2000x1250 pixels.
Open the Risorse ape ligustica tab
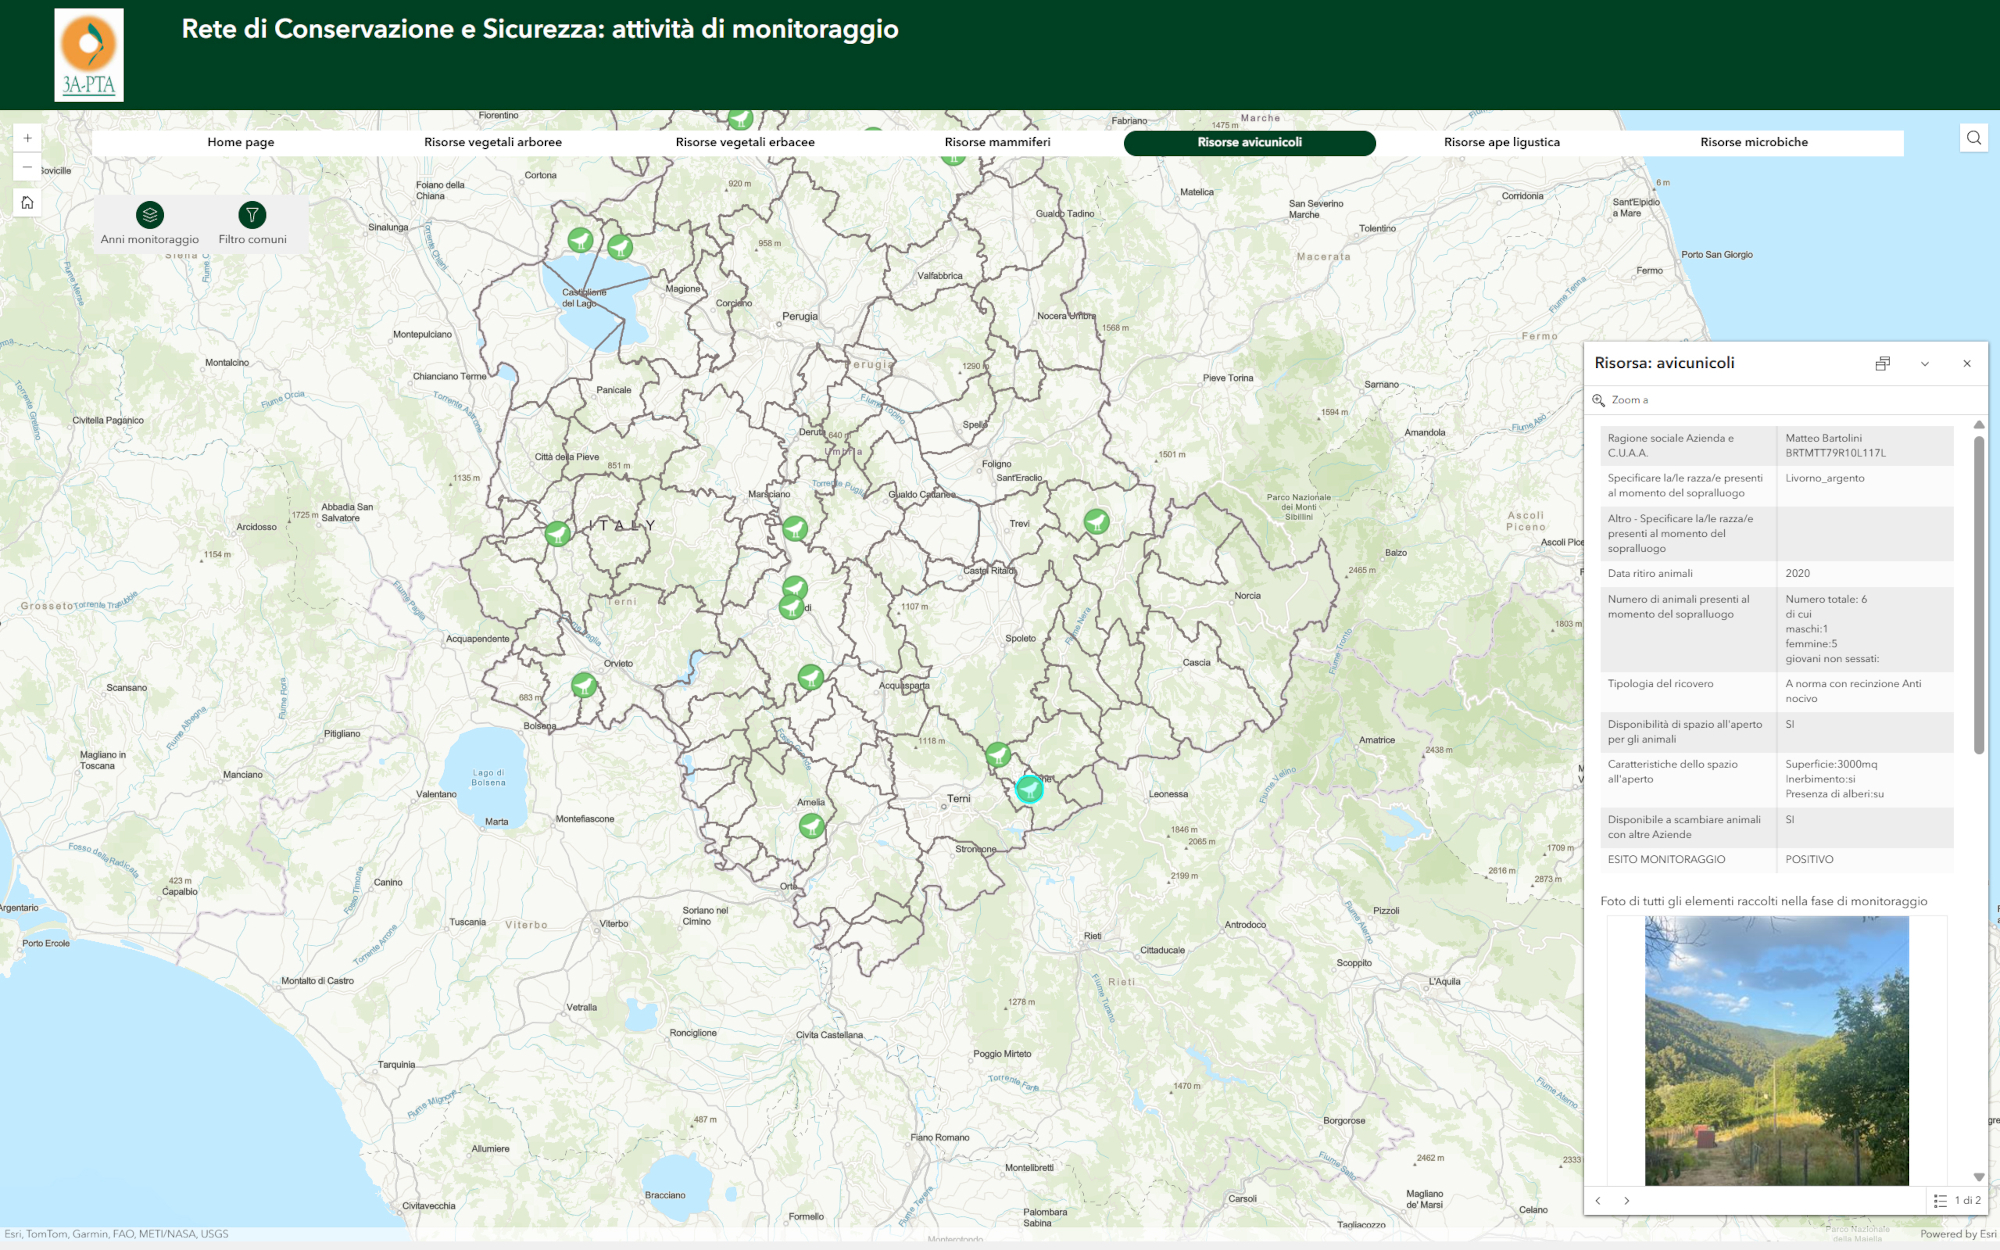(1501, 142)
